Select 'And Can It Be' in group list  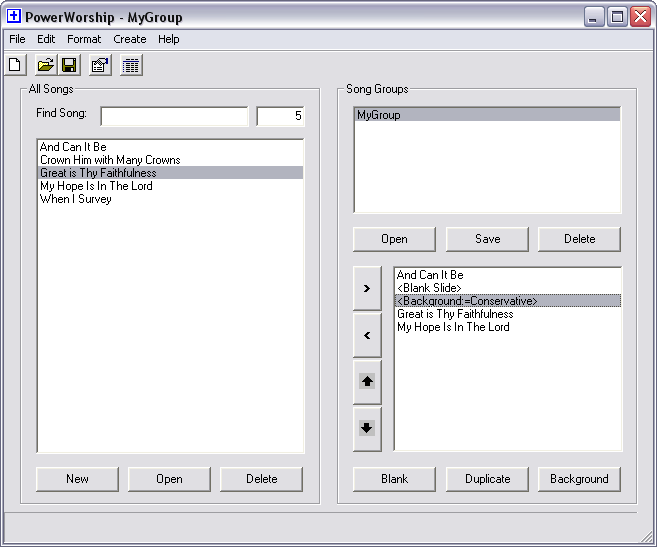(508, 275)
